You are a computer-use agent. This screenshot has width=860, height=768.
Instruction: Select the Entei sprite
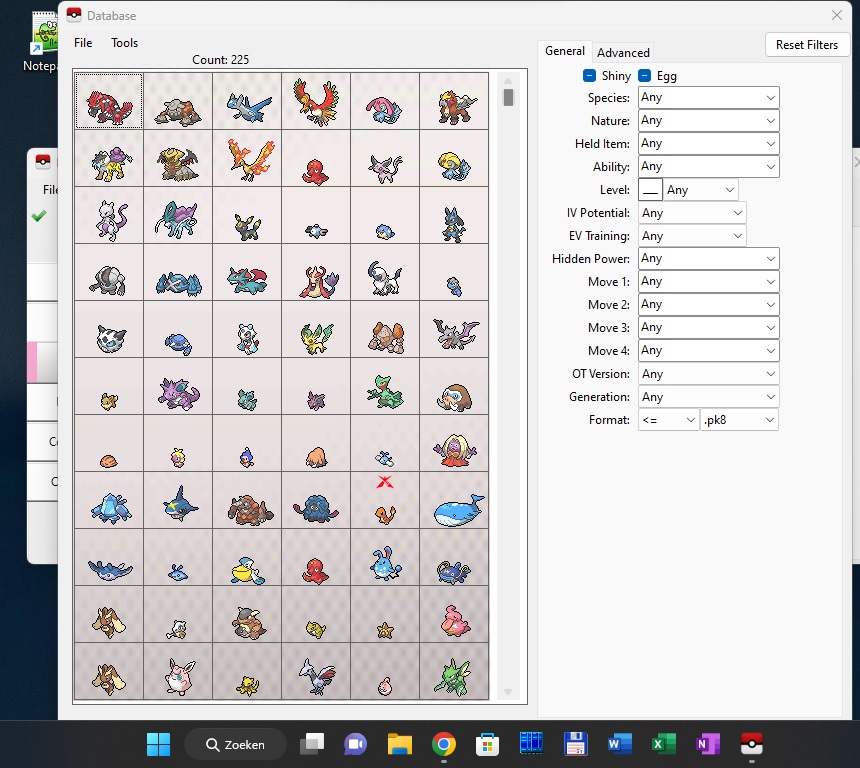coord(454,101)
